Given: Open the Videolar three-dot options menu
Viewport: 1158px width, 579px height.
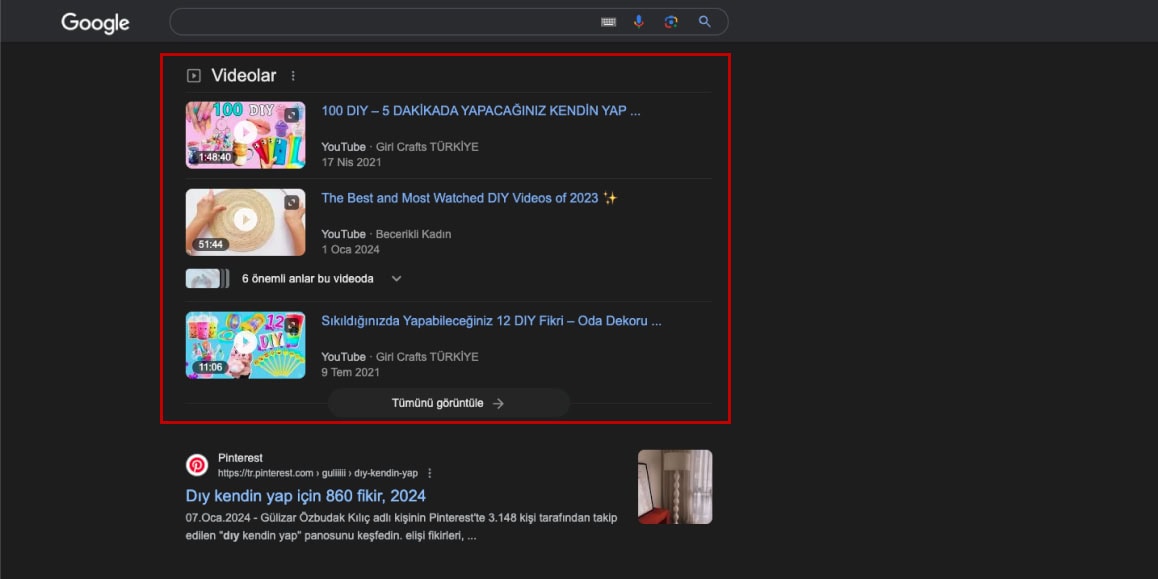Looking at the screenshot, I should click(x=293, y=75).
